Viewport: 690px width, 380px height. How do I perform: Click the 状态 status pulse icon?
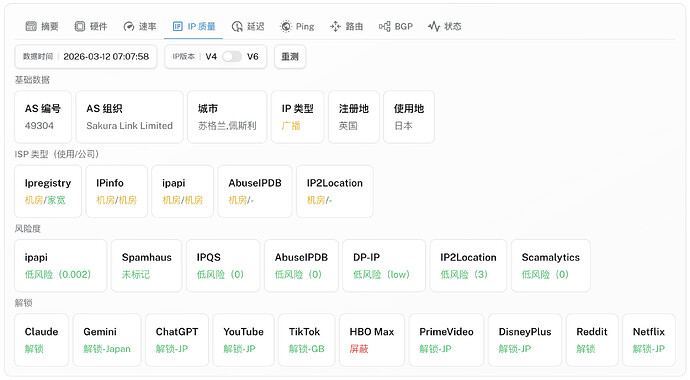[434, 26]
